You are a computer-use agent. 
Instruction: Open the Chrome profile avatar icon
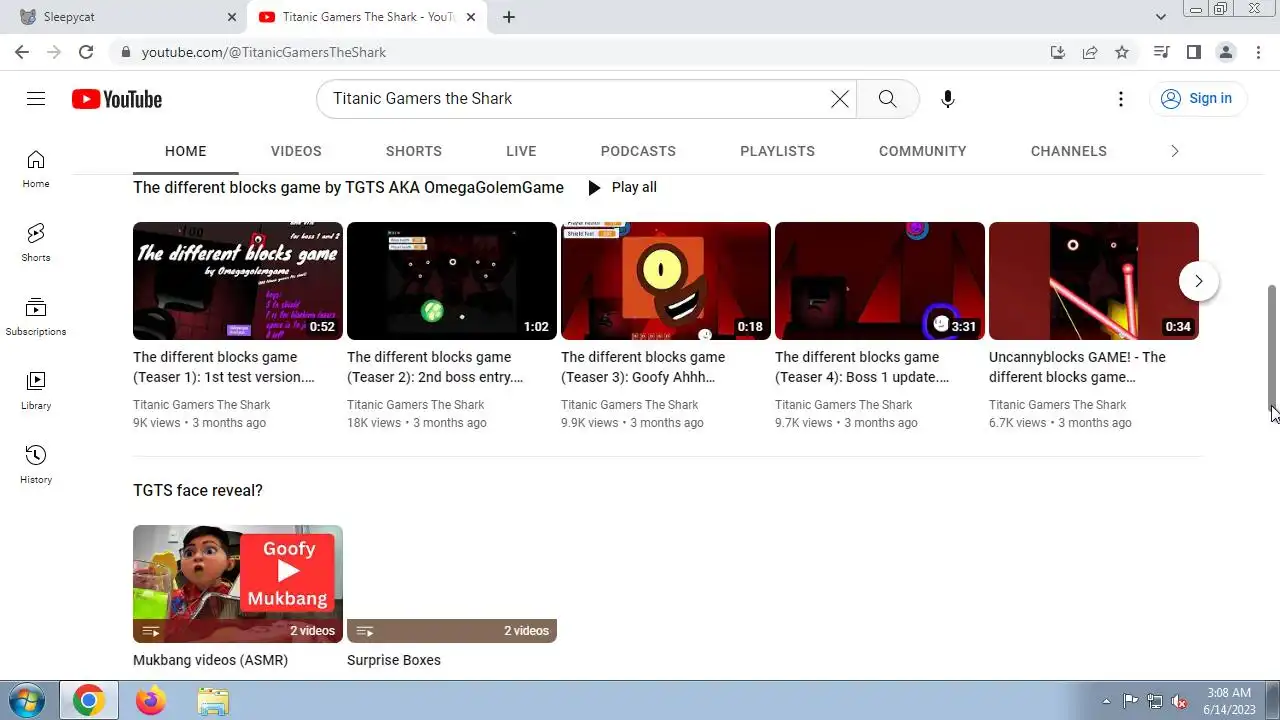(1226, 52)
